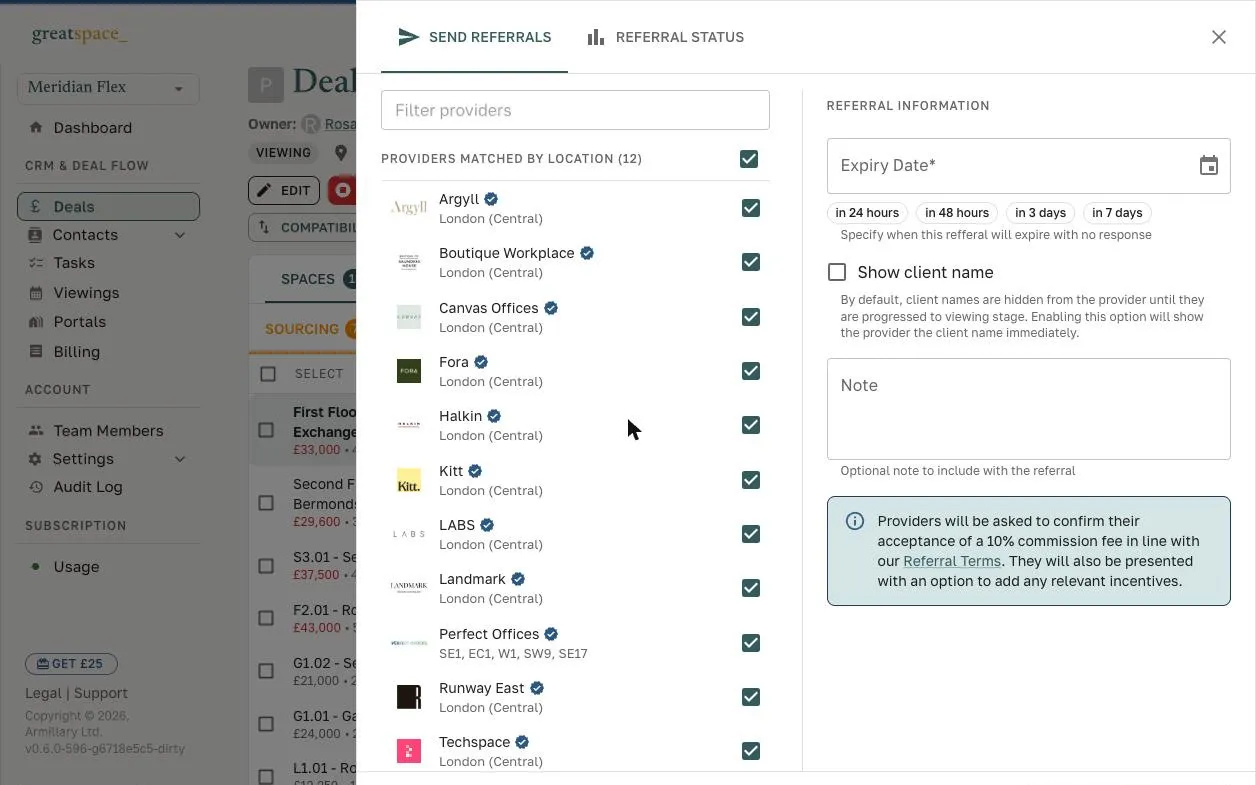Expand the Contacts submenu chevron

(x=180, y=235)
